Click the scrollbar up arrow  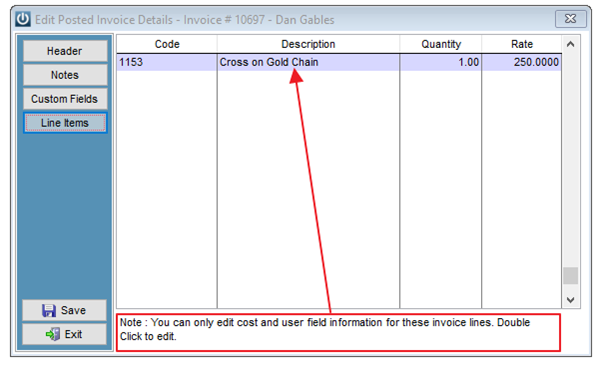571,44
